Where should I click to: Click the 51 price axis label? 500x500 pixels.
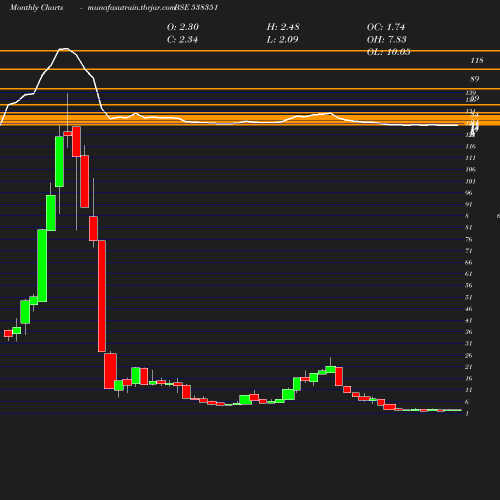click(469, 297)
